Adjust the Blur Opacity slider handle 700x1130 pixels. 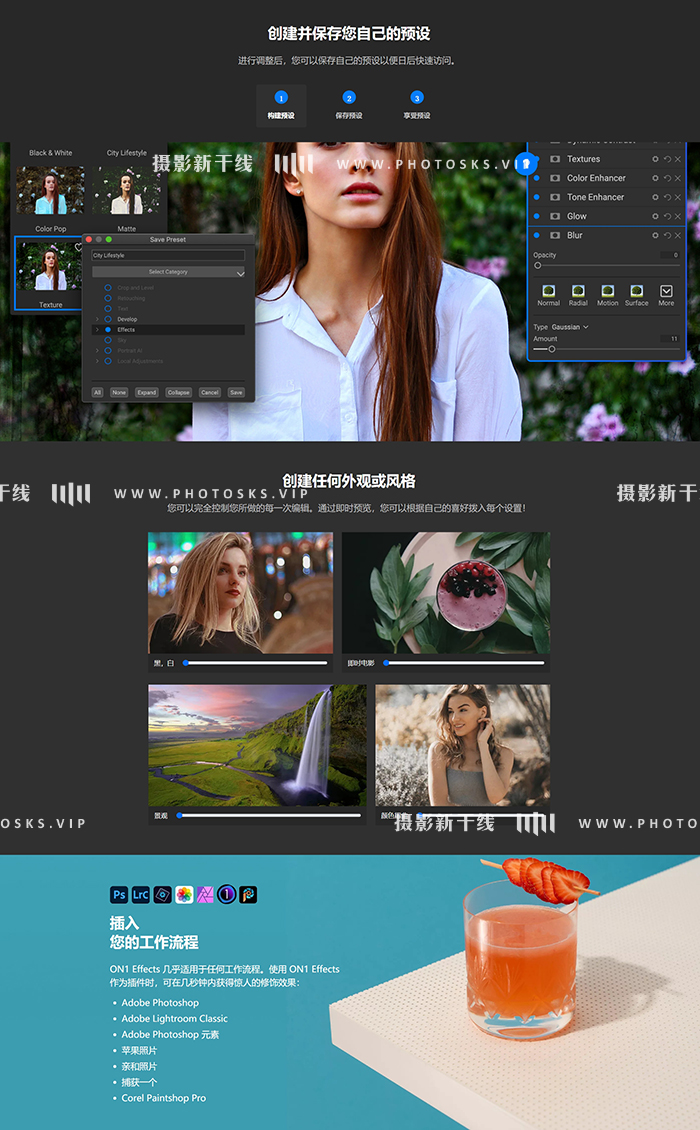point(538,266)
